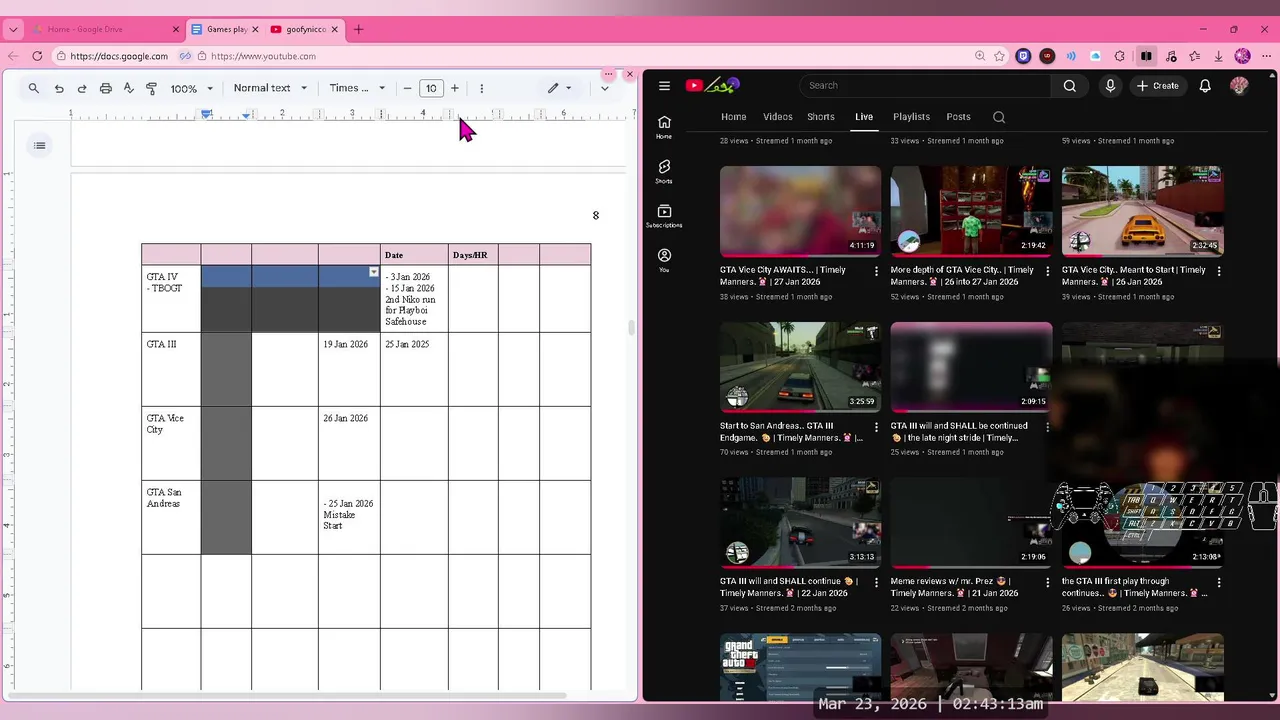
Task: Decrease font size with minus button
Action: 407,88
